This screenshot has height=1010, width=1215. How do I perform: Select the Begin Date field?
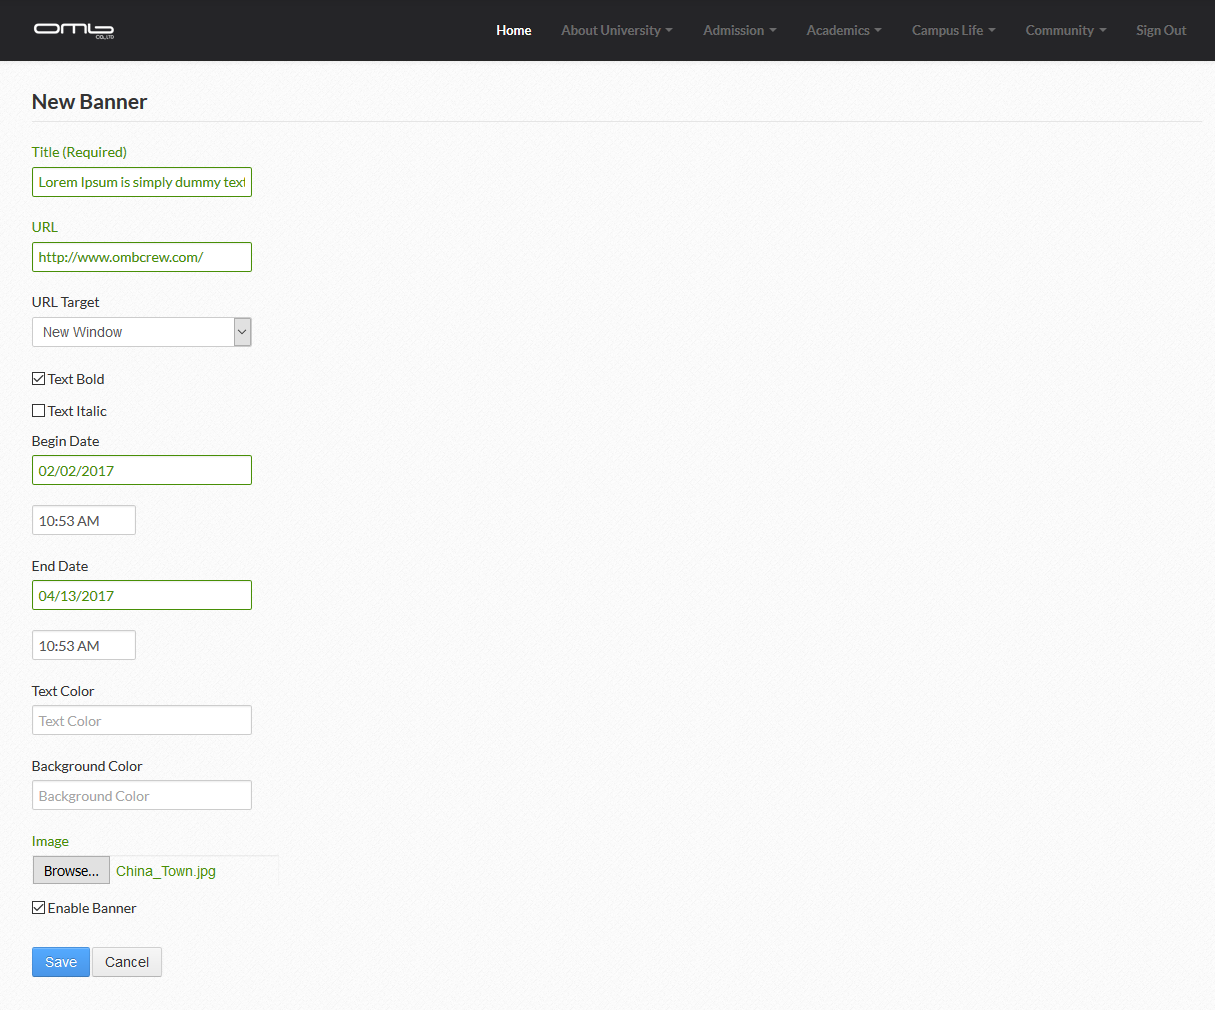coord(141,471)
